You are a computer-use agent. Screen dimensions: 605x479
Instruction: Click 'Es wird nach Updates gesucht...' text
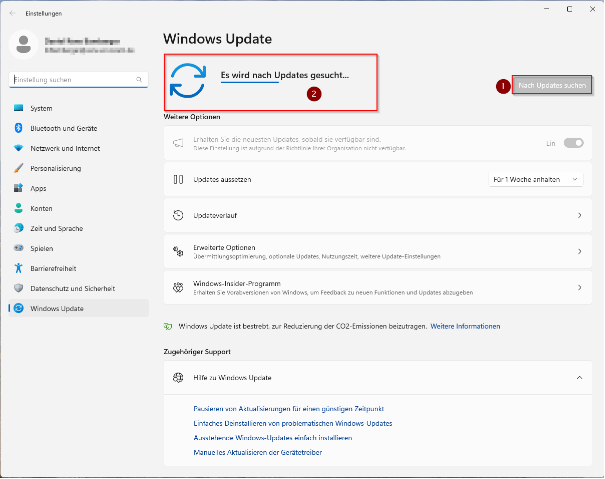[x=285, y=75]
